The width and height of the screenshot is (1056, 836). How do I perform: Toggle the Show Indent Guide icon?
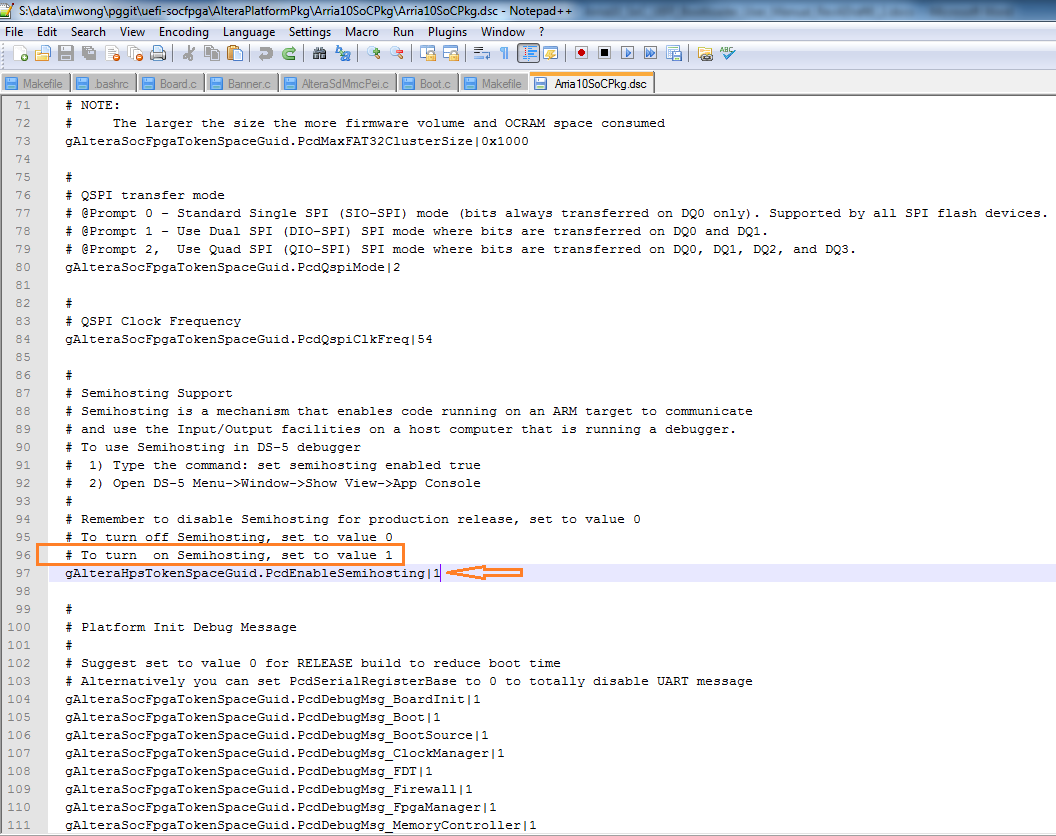tap(528, 53)
